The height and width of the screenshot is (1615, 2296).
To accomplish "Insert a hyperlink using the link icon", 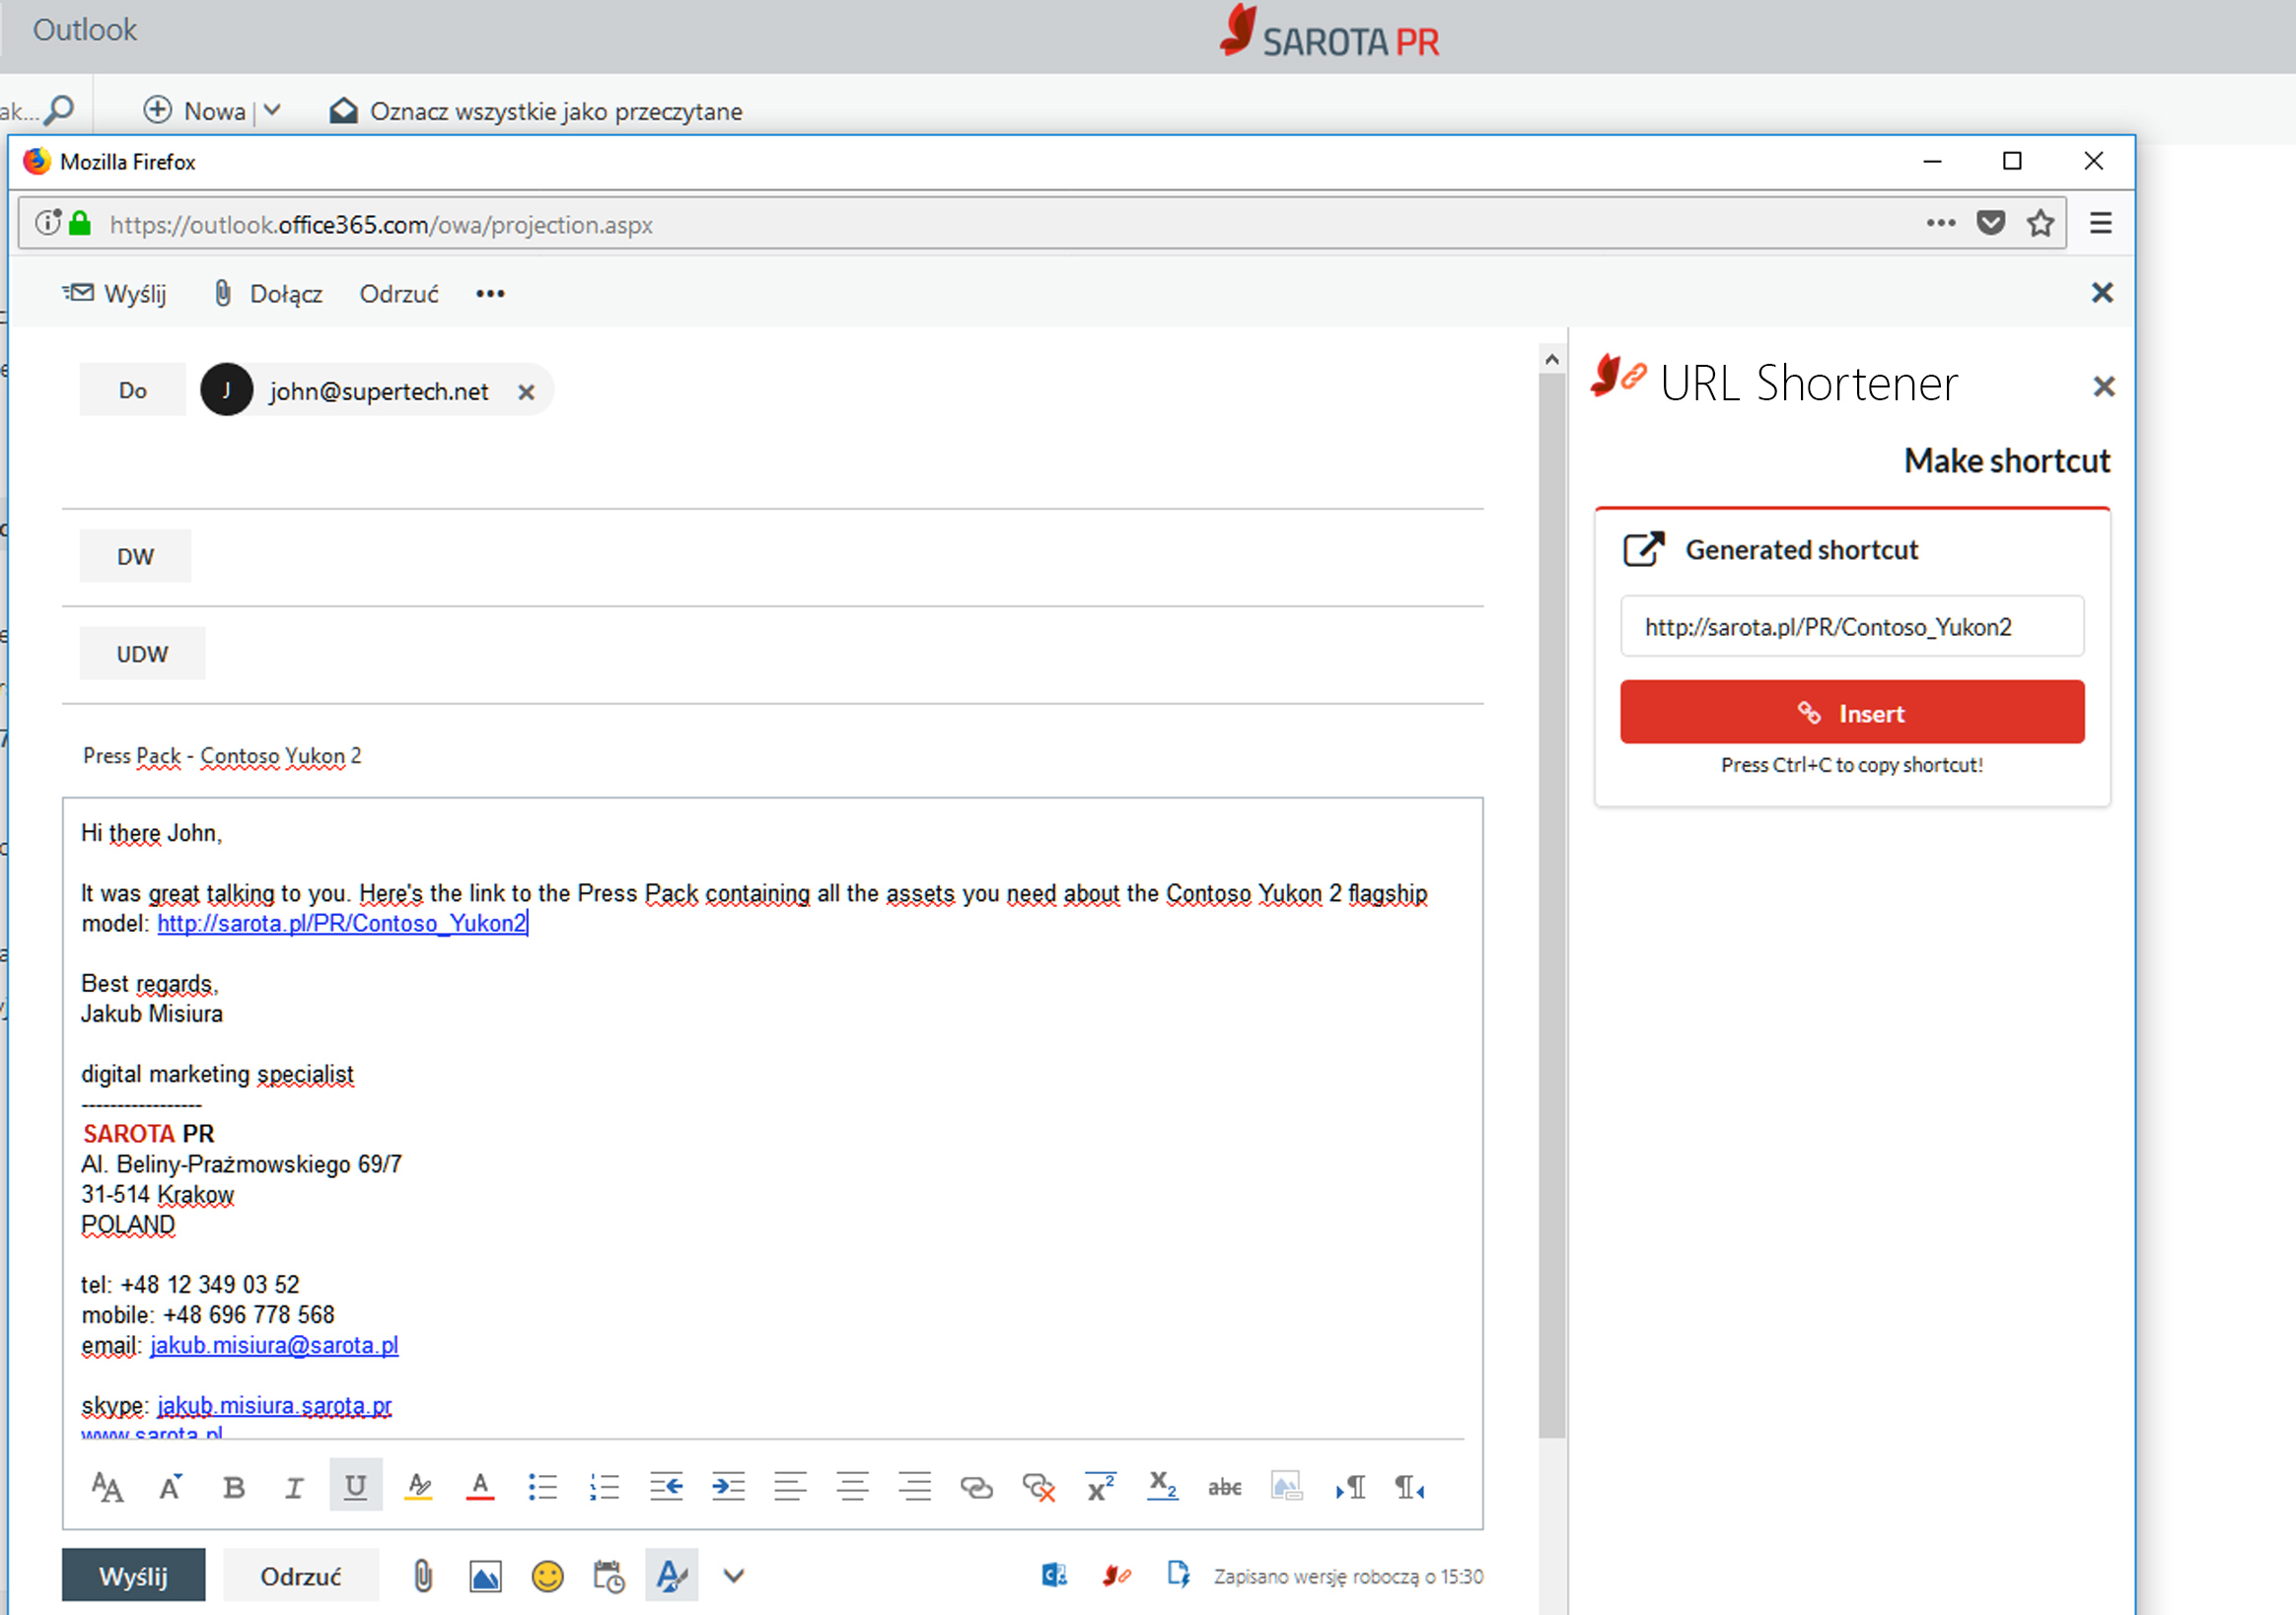I will (x=976, y=1487).
